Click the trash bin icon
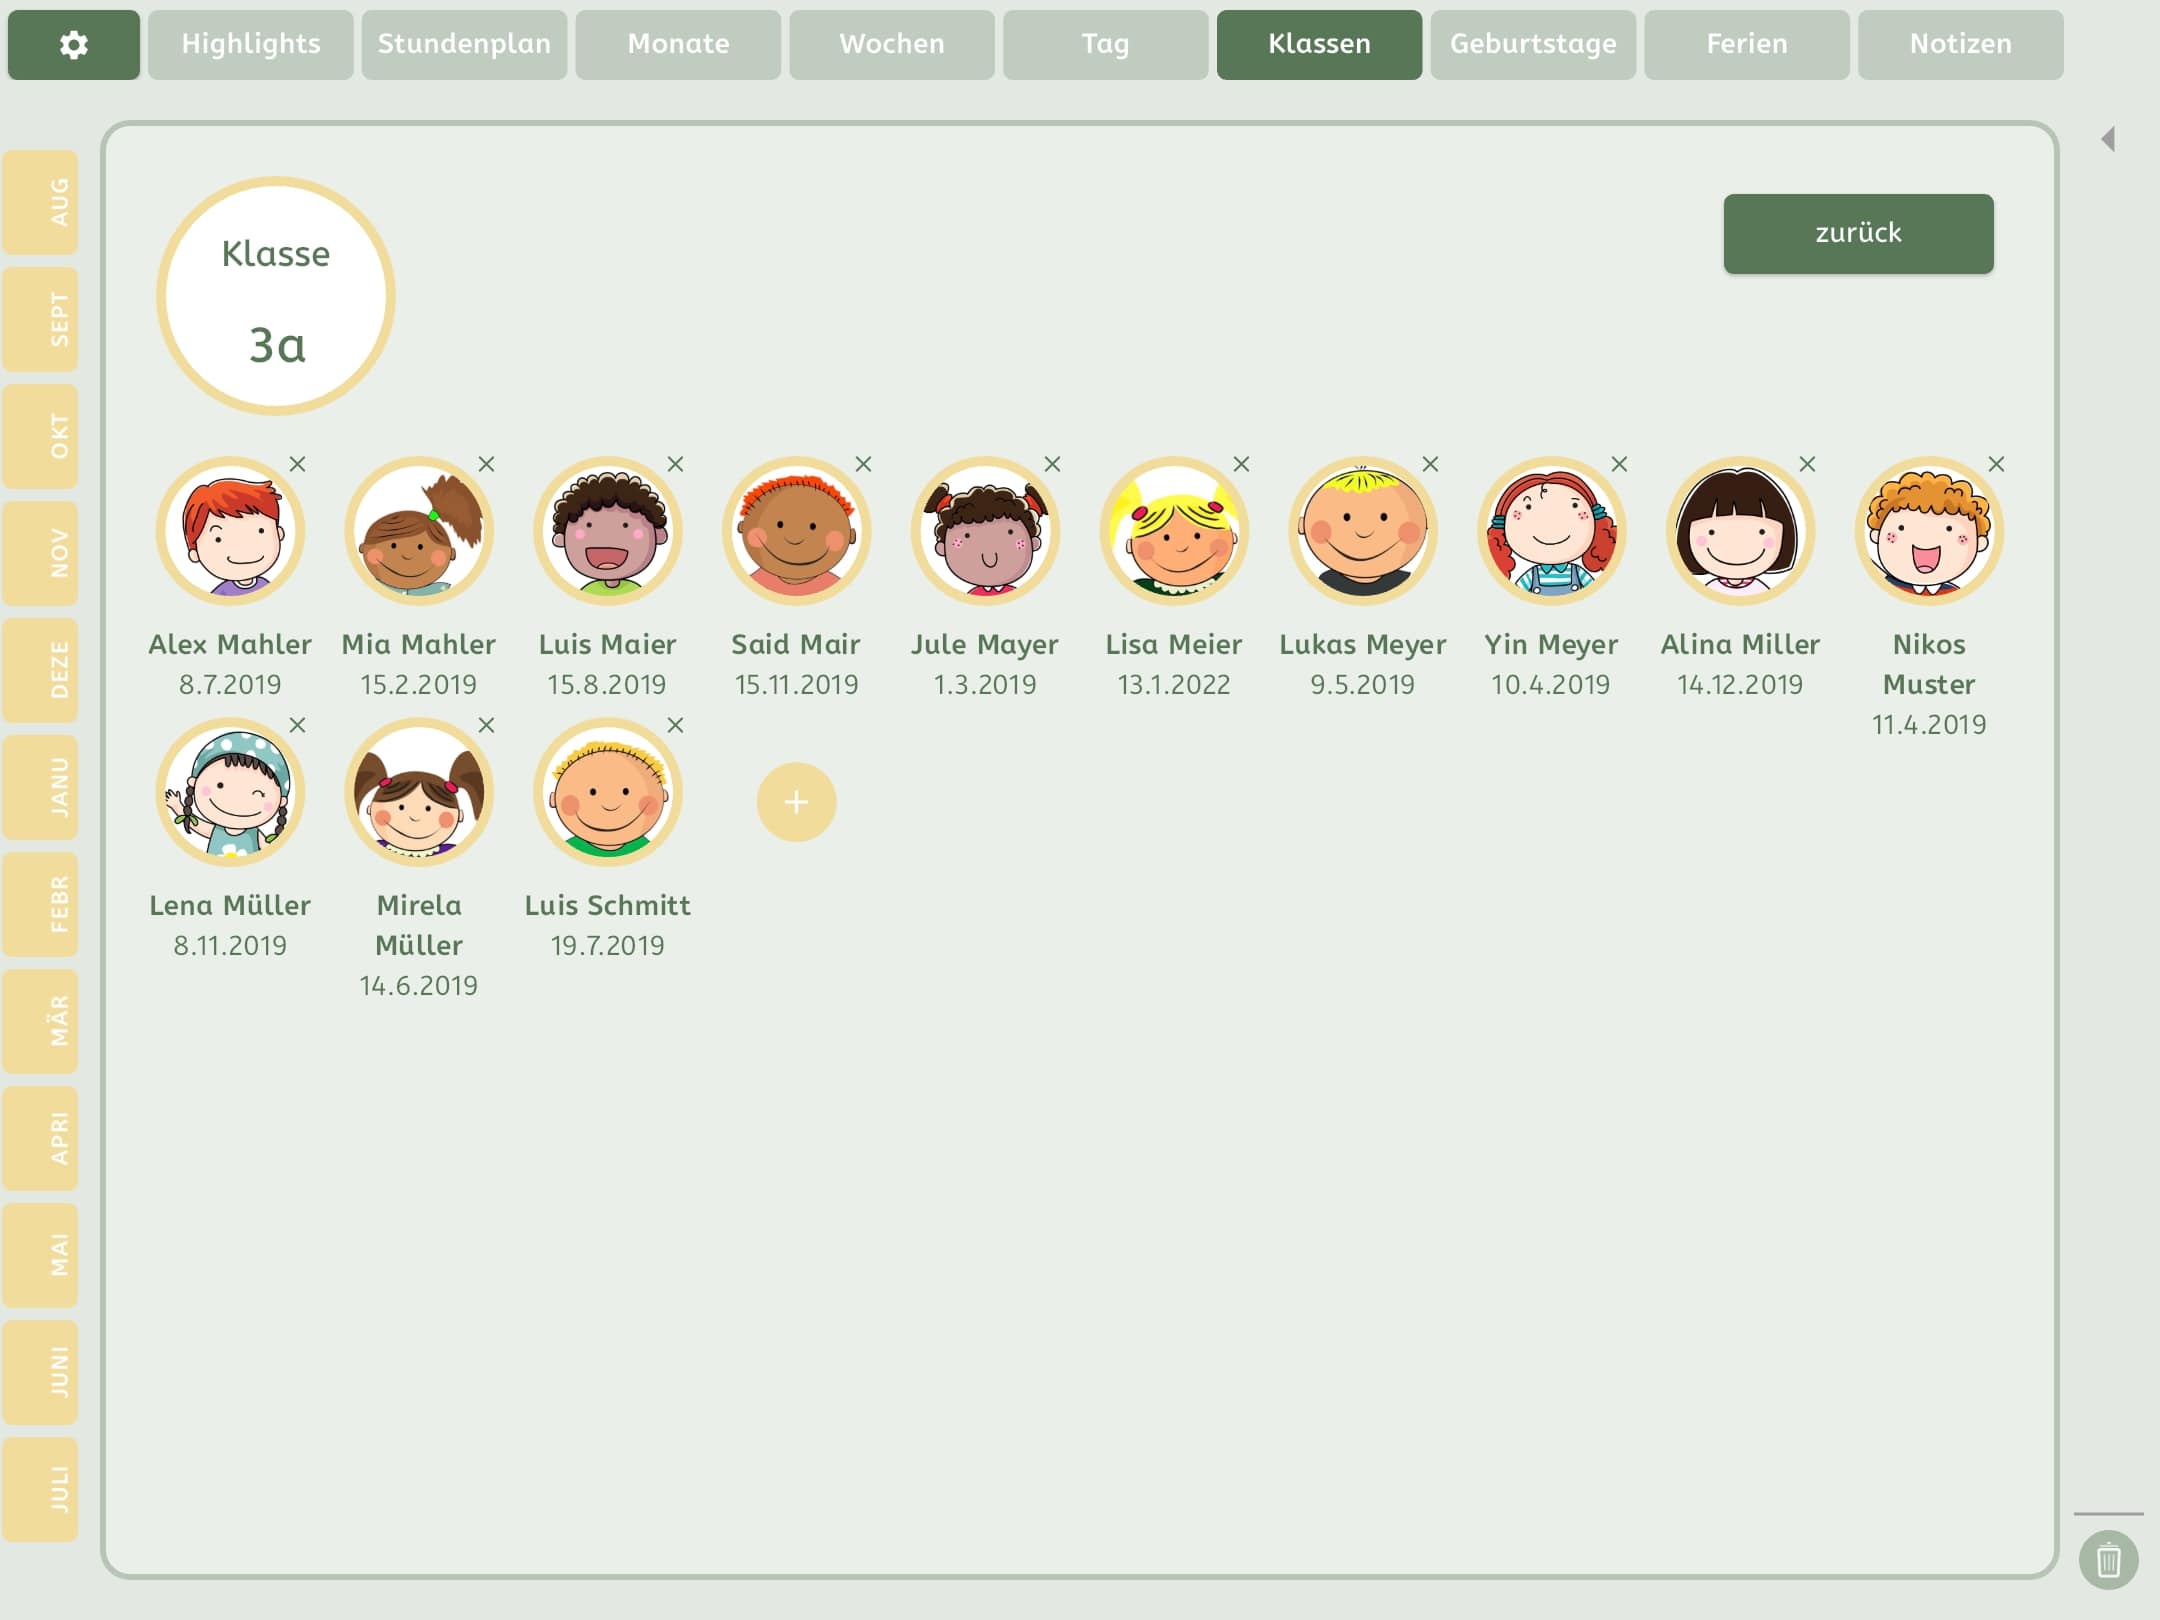Viewport: 2160px width, 1620px height. pos(2108,1559)
